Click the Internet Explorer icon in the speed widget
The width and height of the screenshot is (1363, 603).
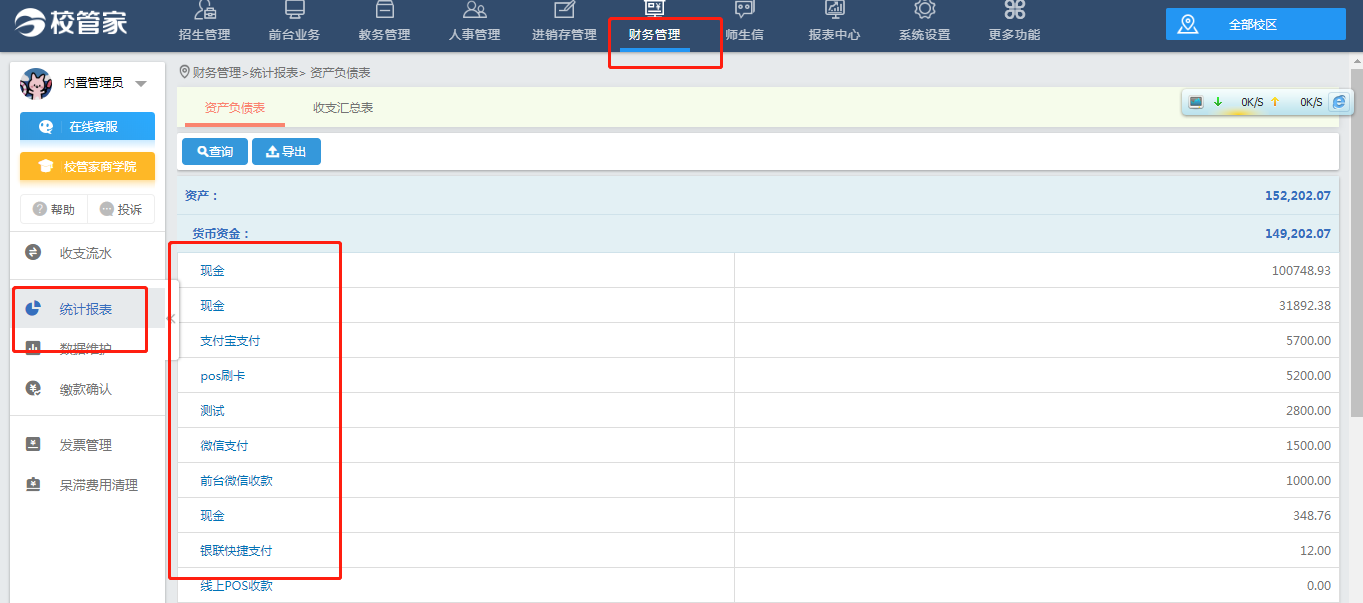pyautogui.click(x=1339, y=101)
